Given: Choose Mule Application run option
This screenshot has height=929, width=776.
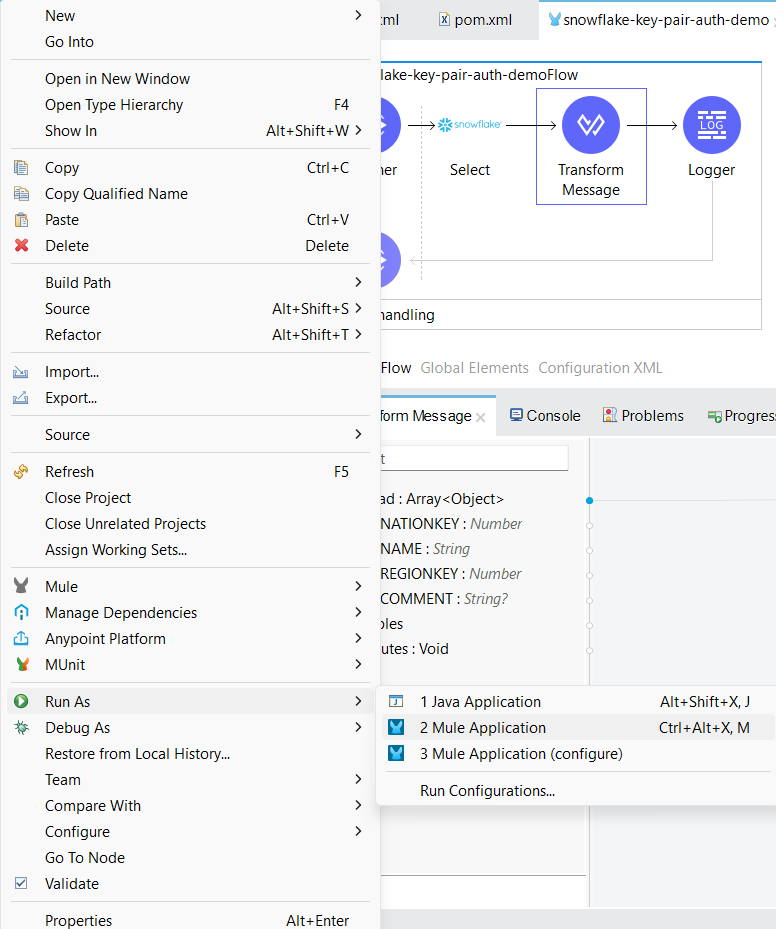Looking at the screenshot, I should [482, 728].
